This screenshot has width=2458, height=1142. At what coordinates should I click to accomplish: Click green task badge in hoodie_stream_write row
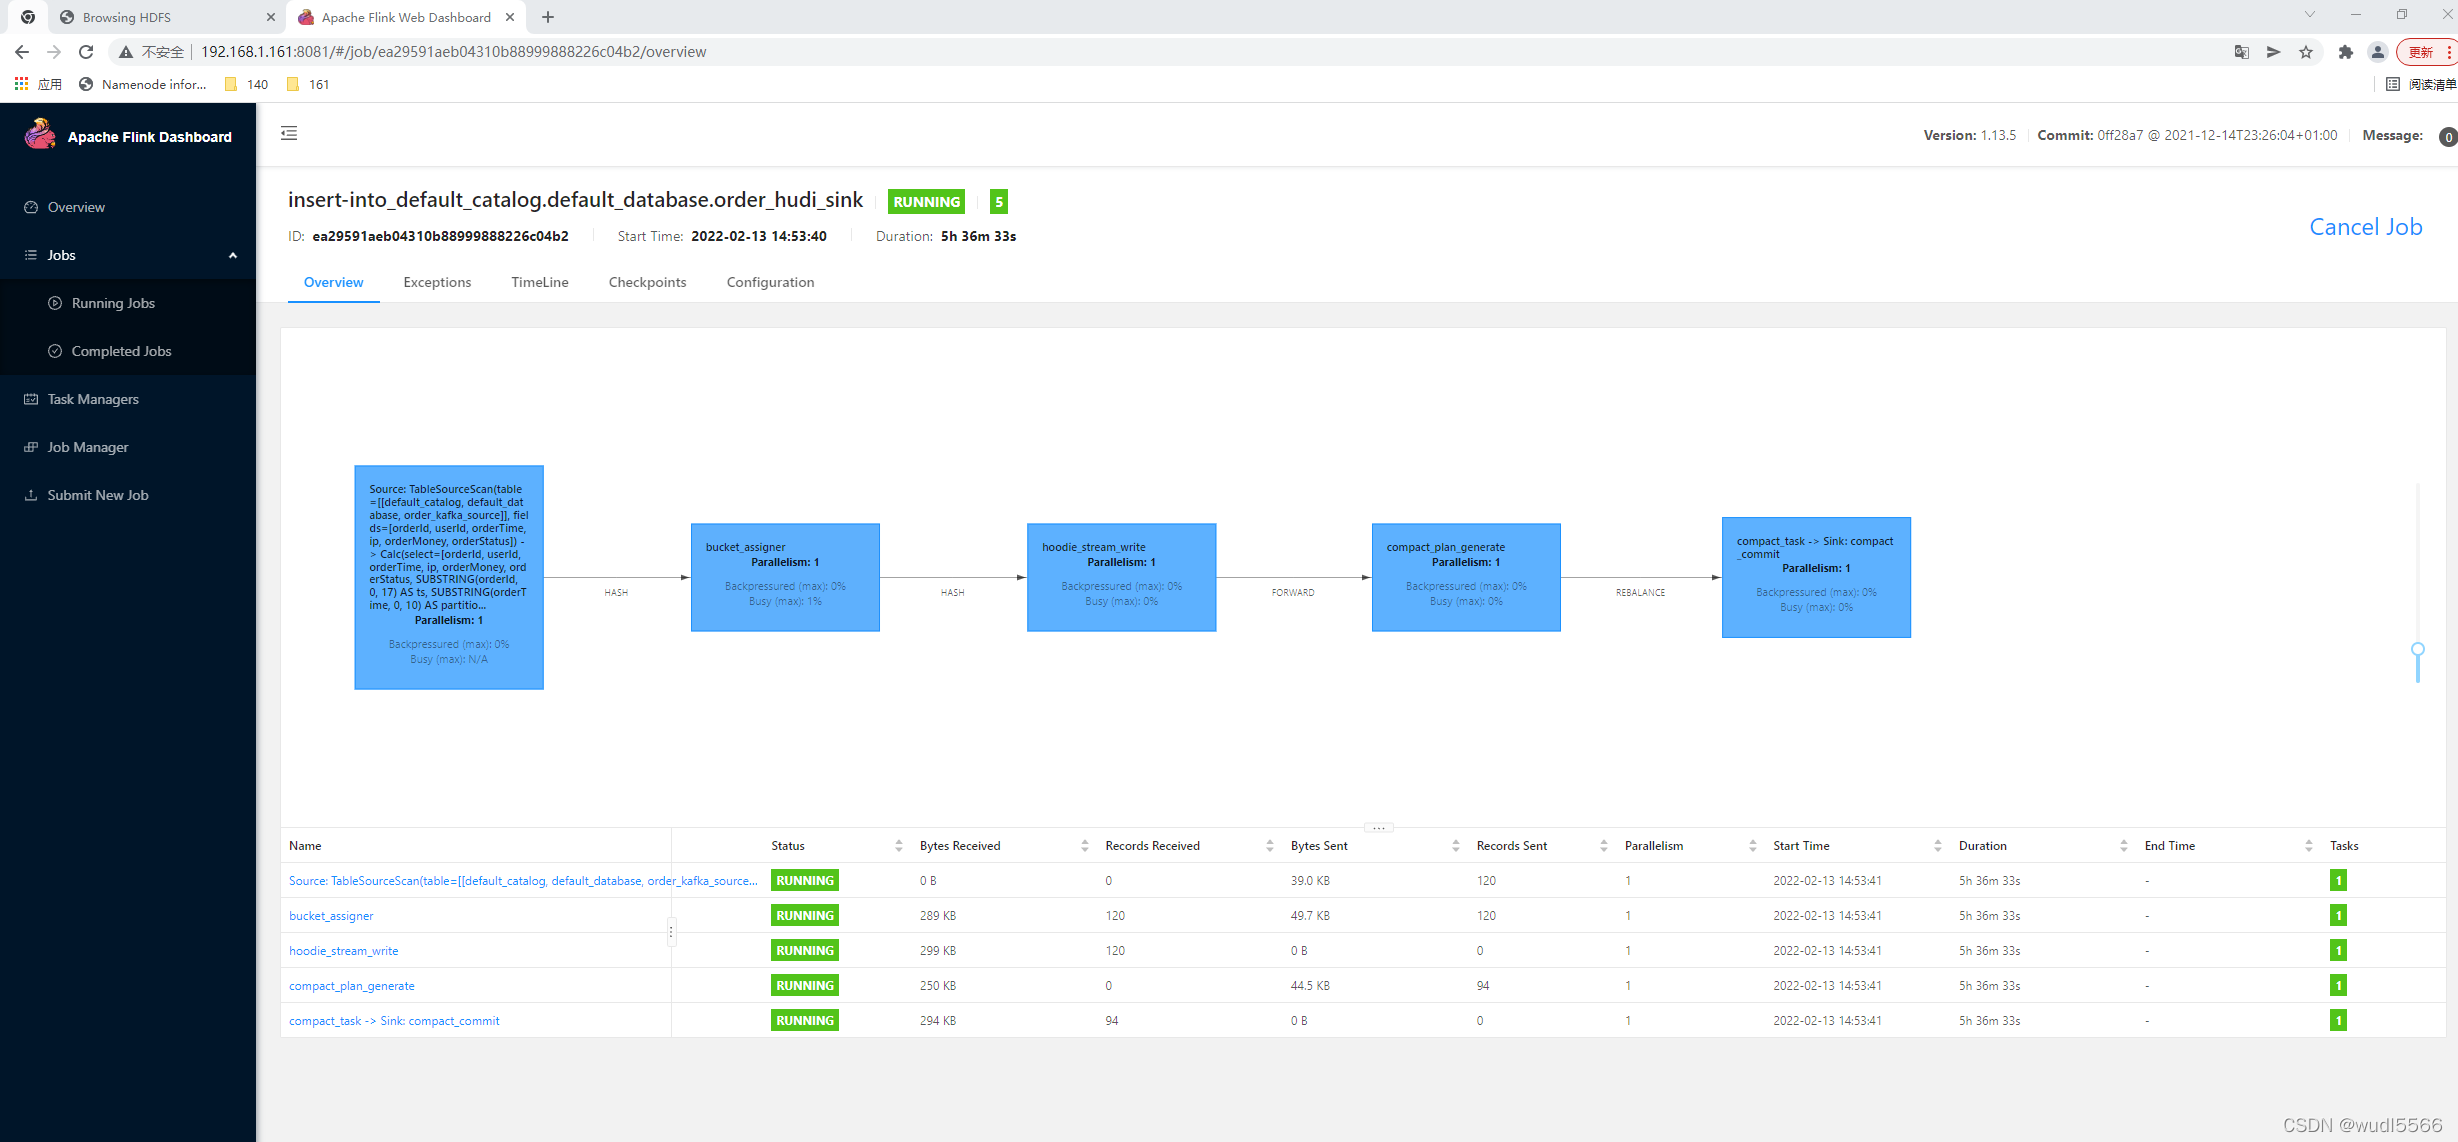[2338, 950]
